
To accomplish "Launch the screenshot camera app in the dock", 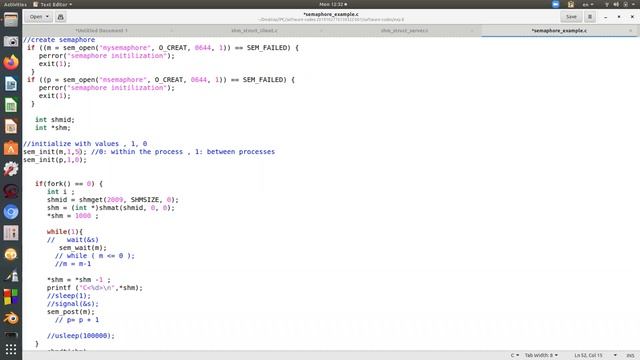I will click(x=11, y=41).
